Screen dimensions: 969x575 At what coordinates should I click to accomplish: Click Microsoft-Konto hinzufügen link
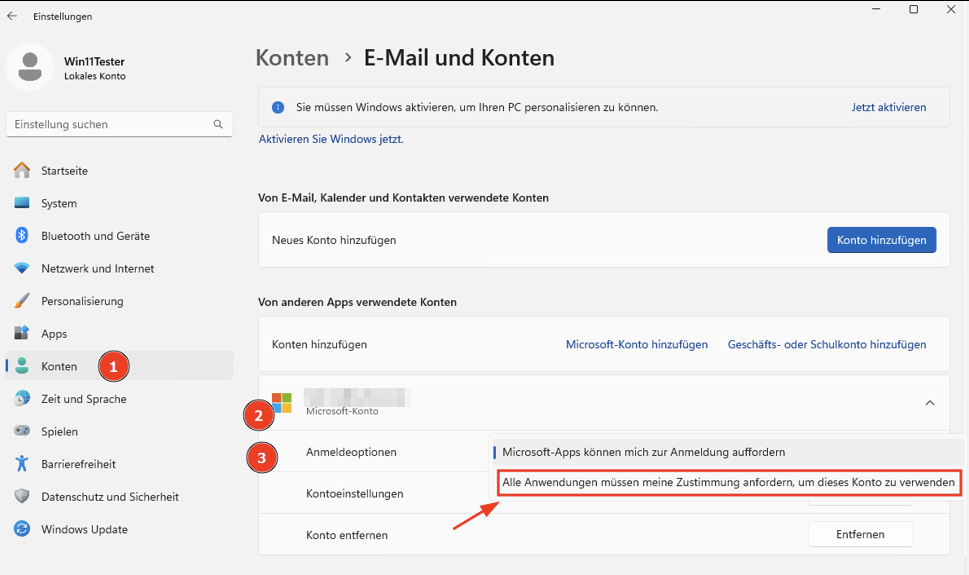tap(637, 344)
